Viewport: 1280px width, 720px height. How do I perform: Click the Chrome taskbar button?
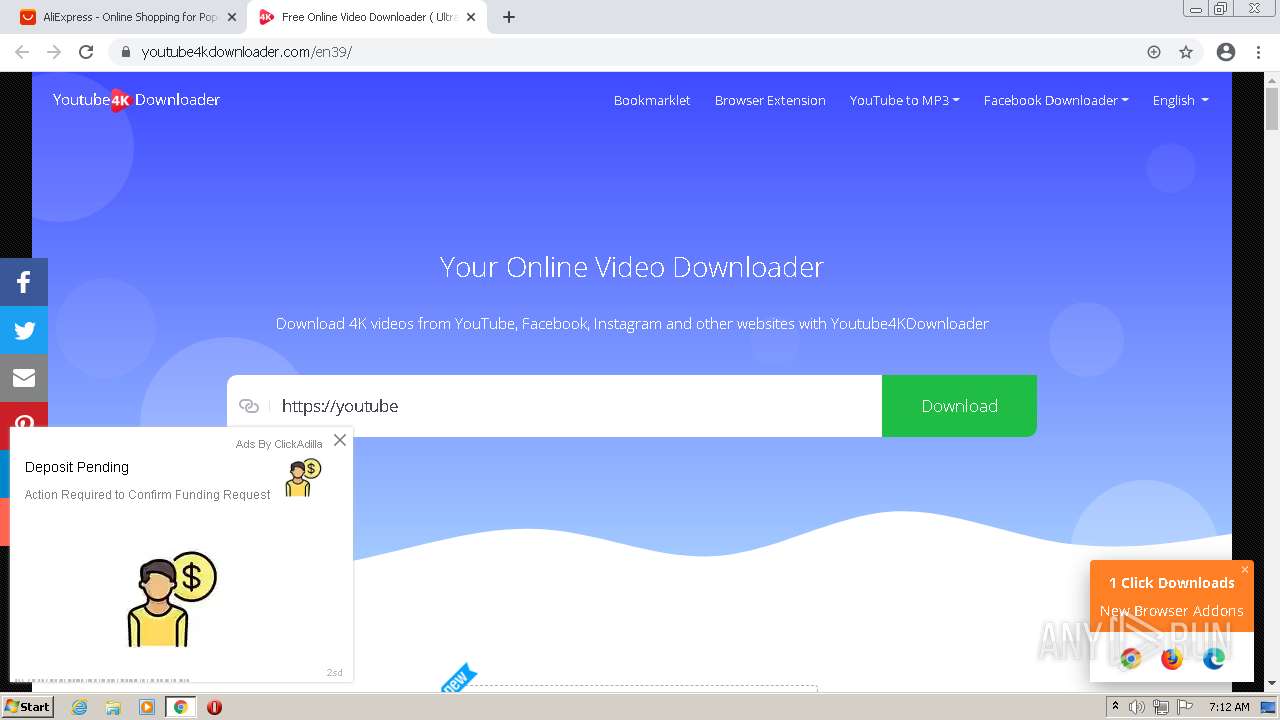[180, 707]
